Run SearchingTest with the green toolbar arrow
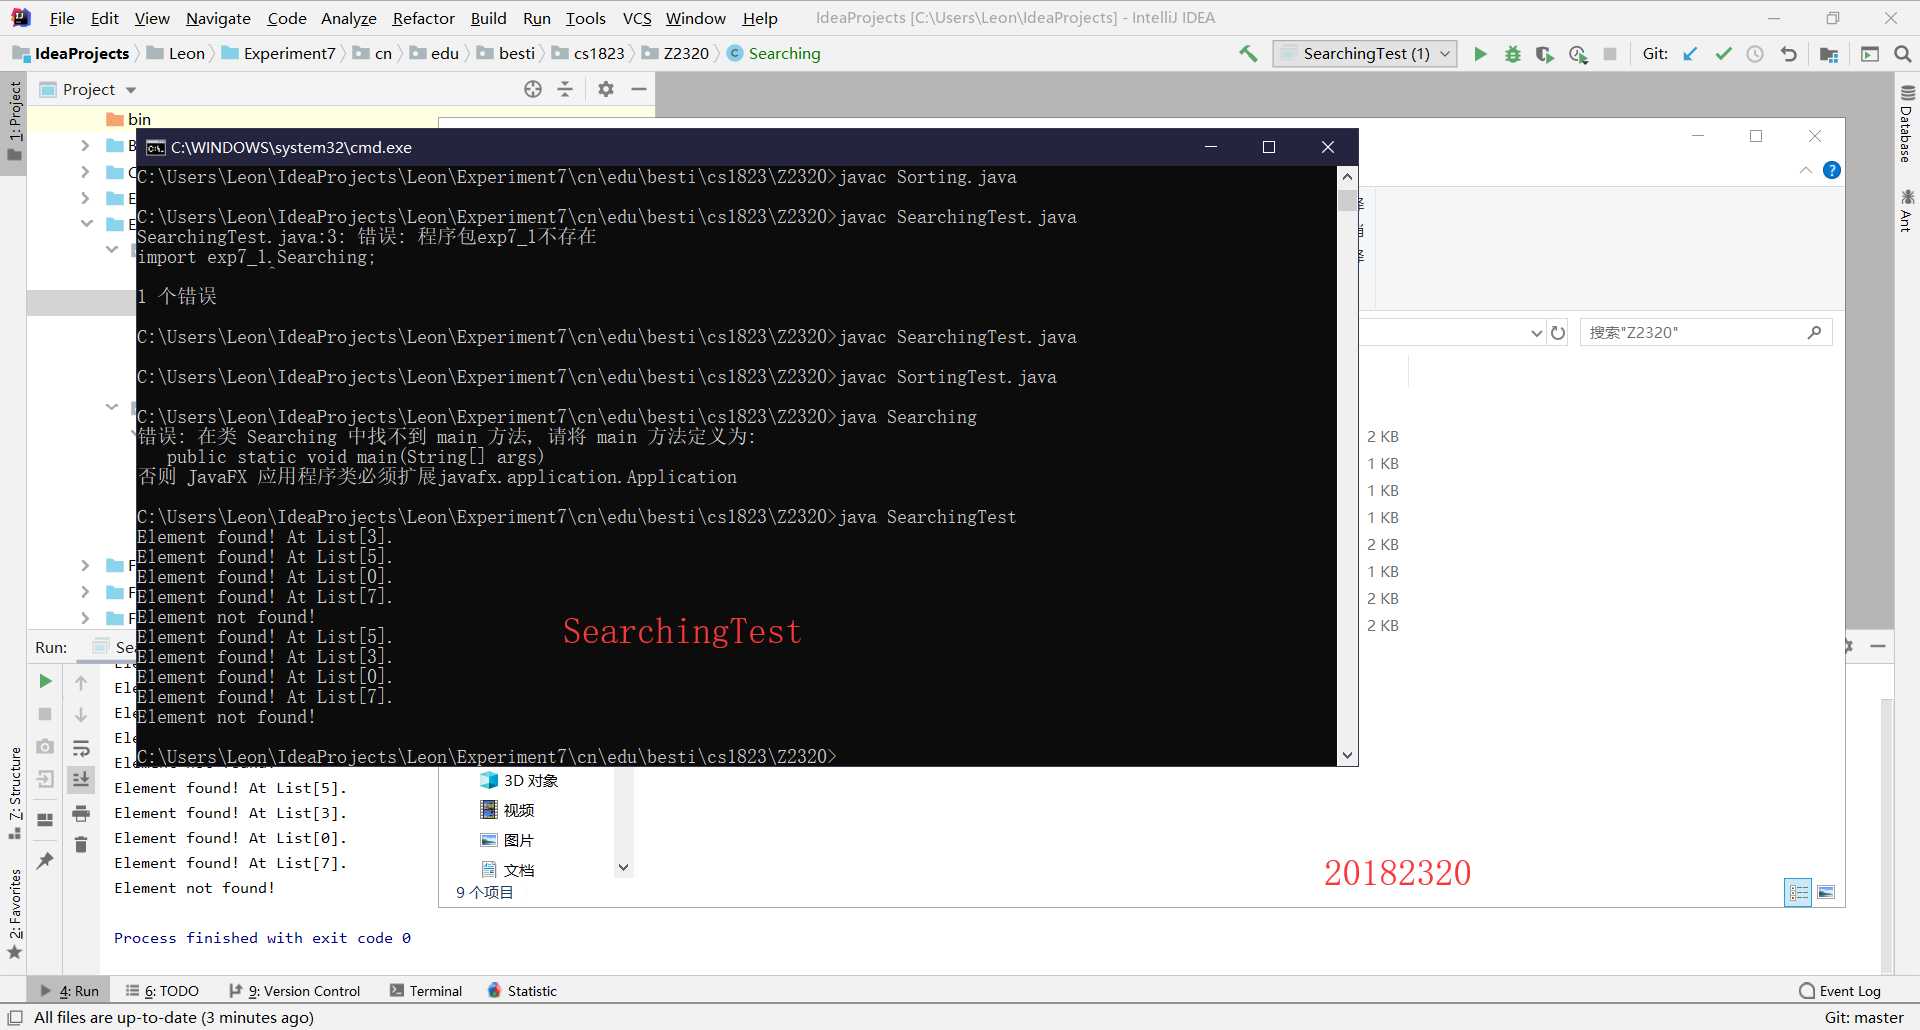 coord(1480,54)
